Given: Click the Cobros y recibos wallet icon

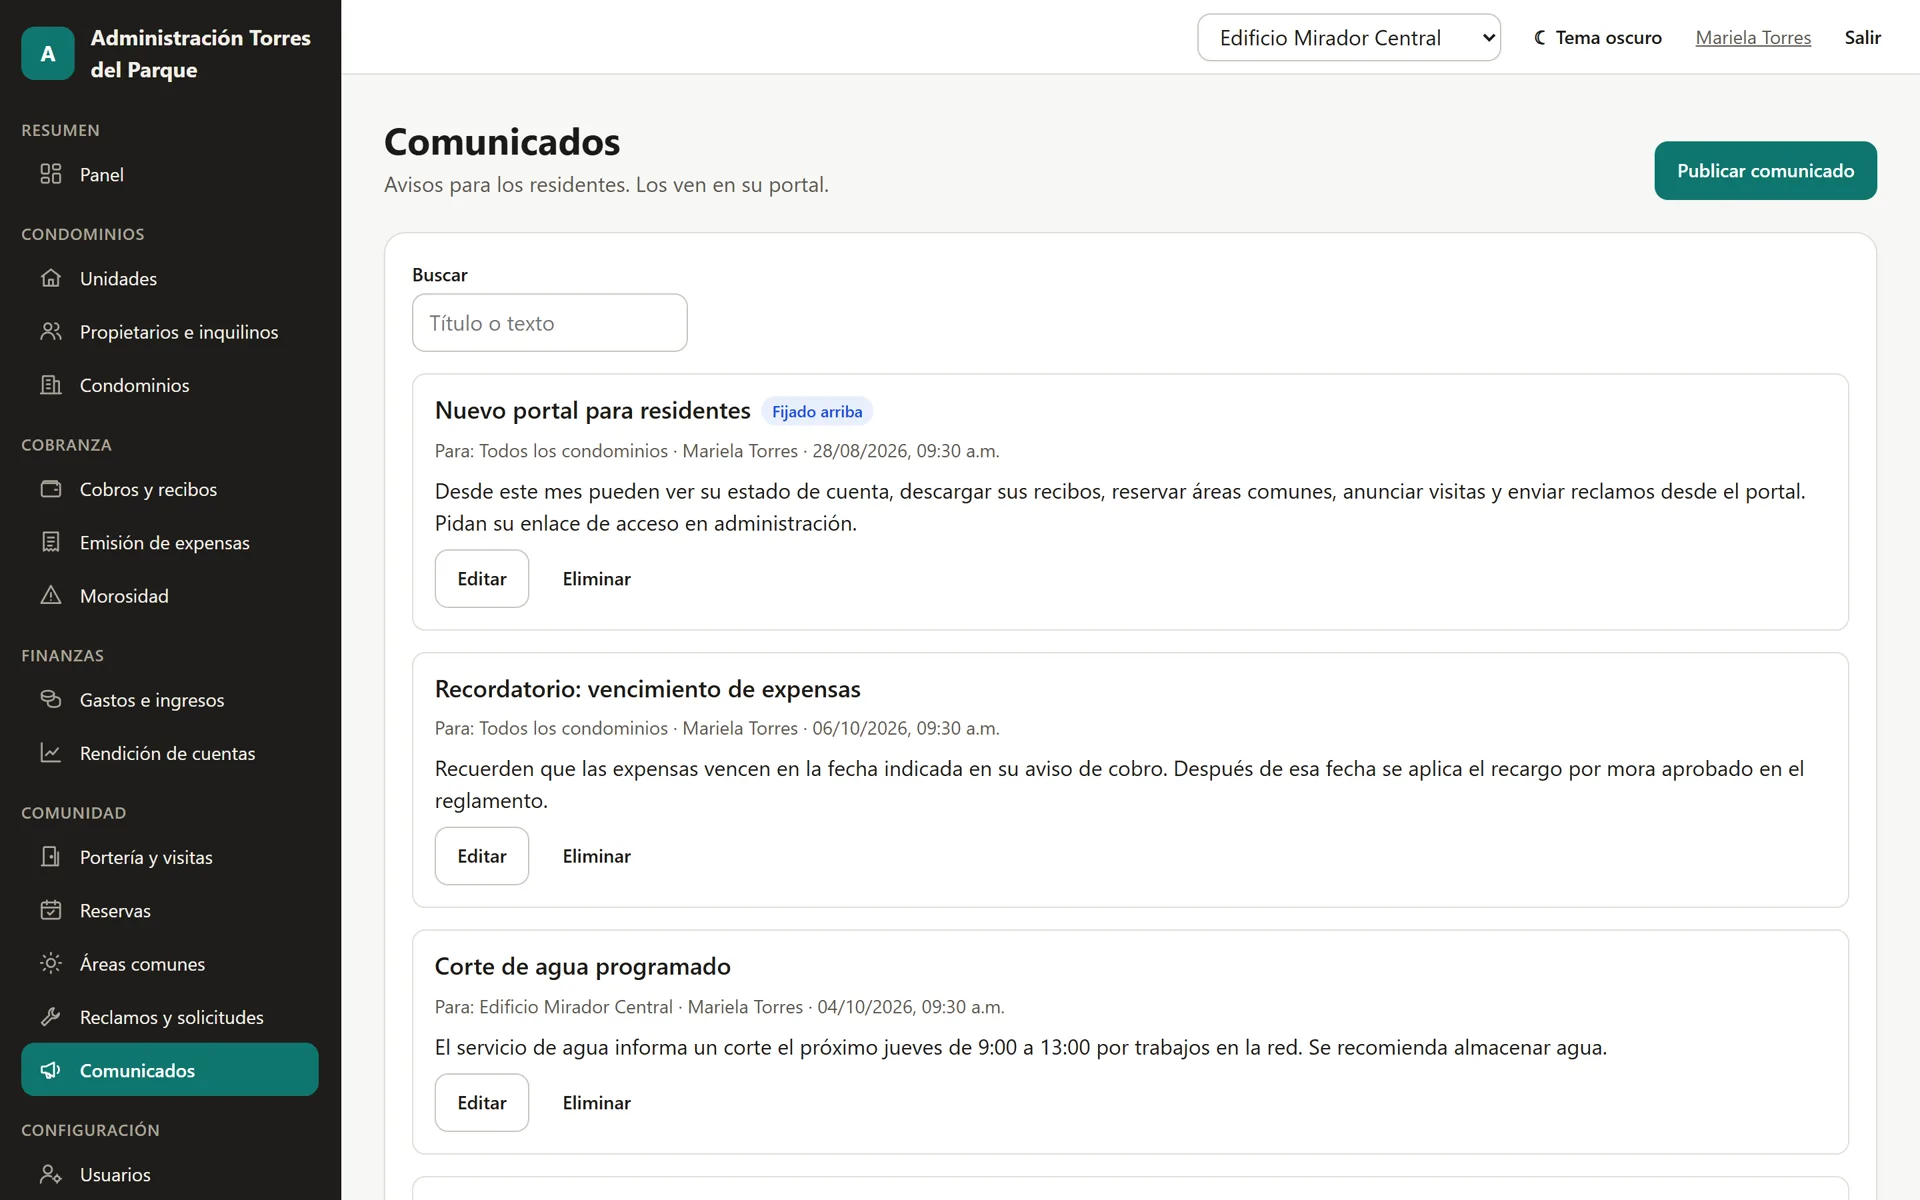Looking at the screenshot, I should pos(51,489).
